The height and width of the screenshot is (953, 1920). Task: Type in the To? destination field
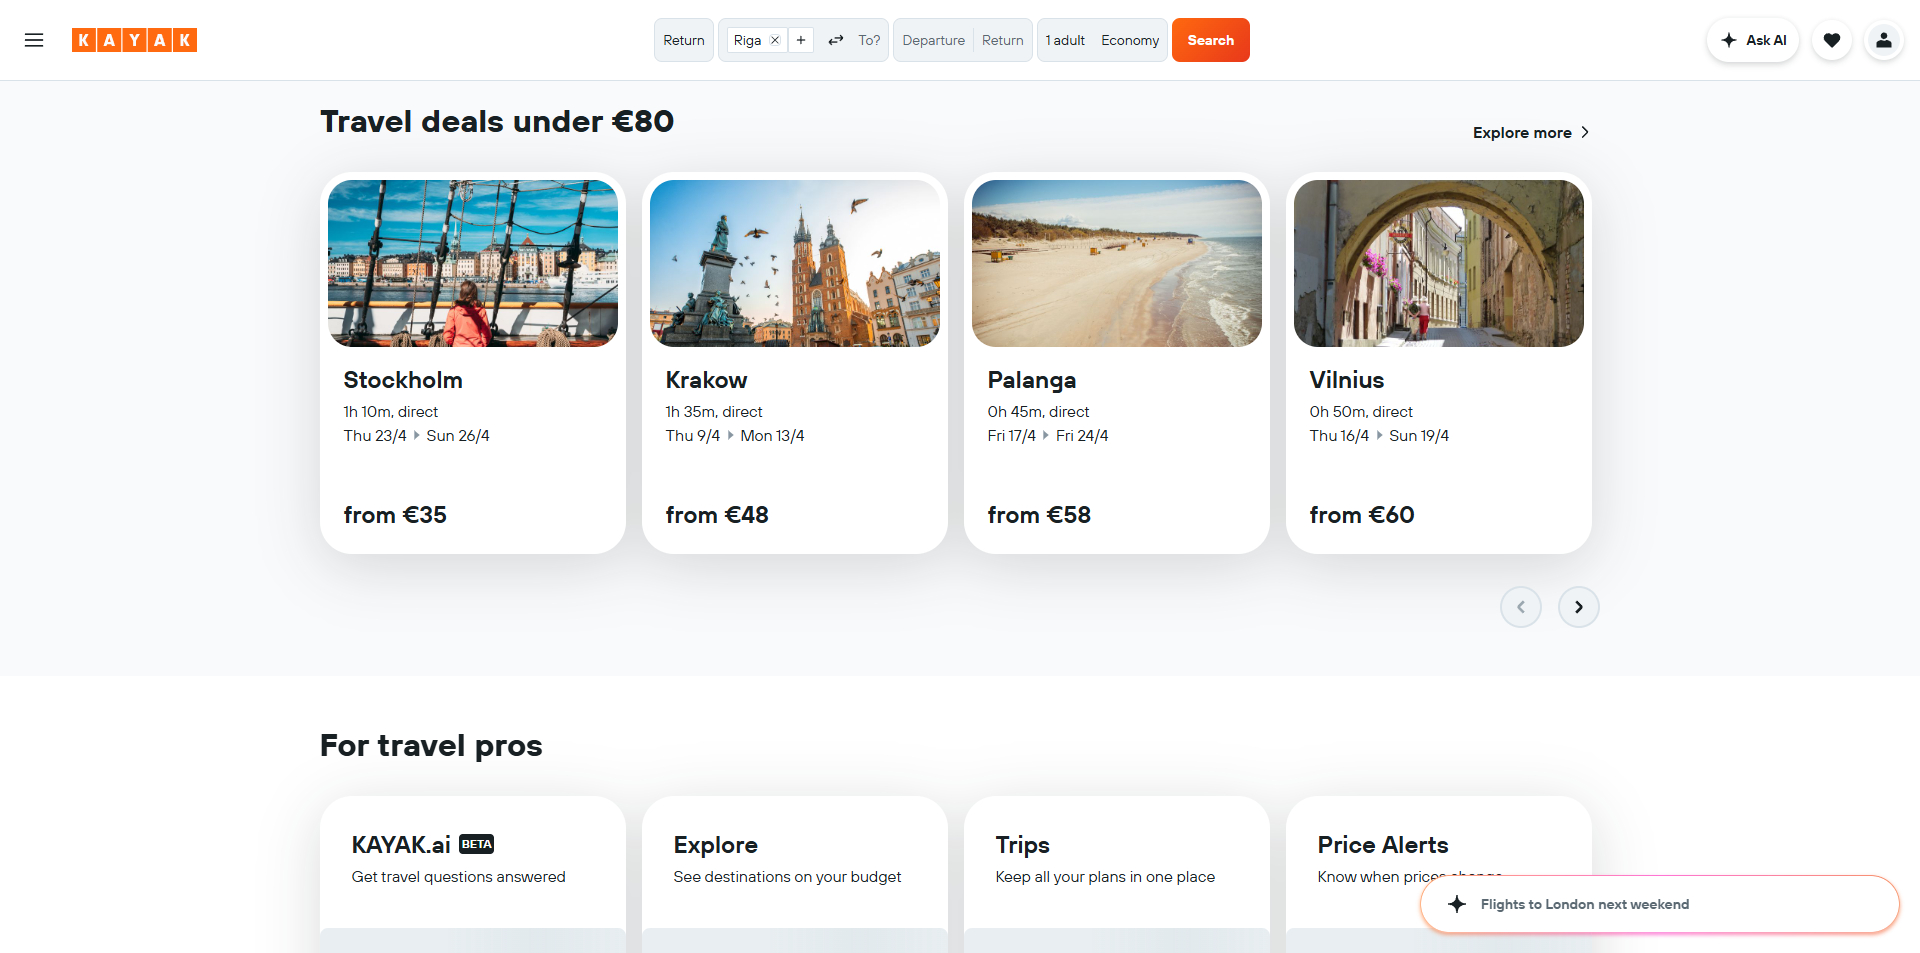coord(868,40)
